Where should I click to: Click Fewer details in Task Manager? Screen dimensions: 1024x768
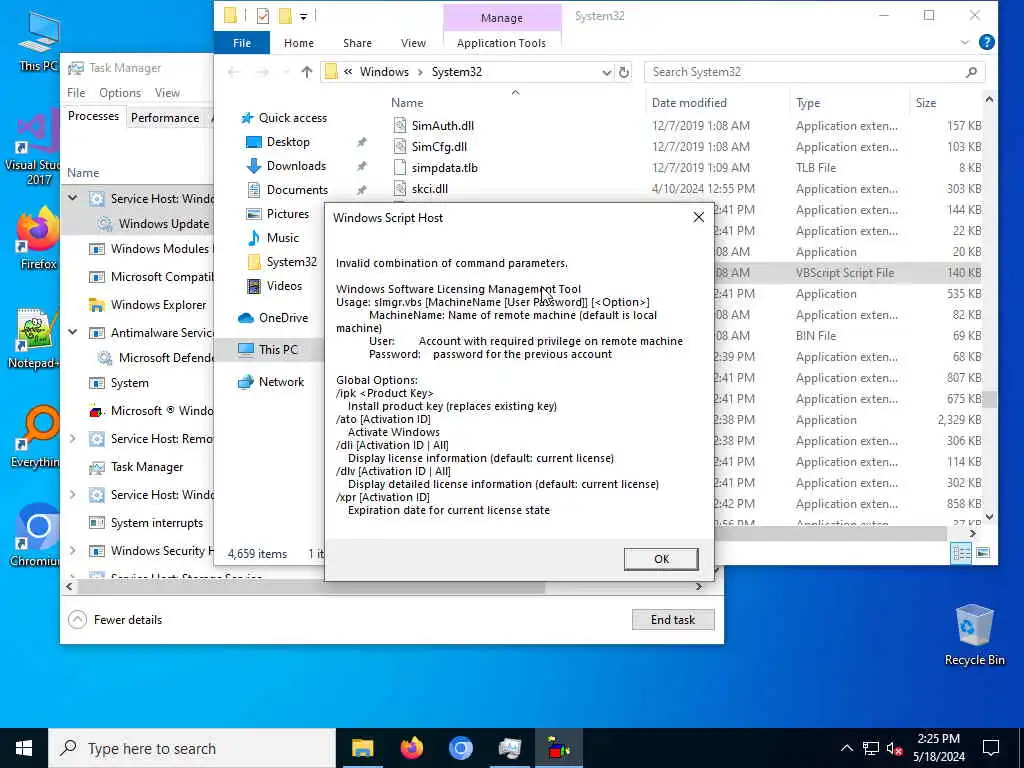[x=116, y=620]
